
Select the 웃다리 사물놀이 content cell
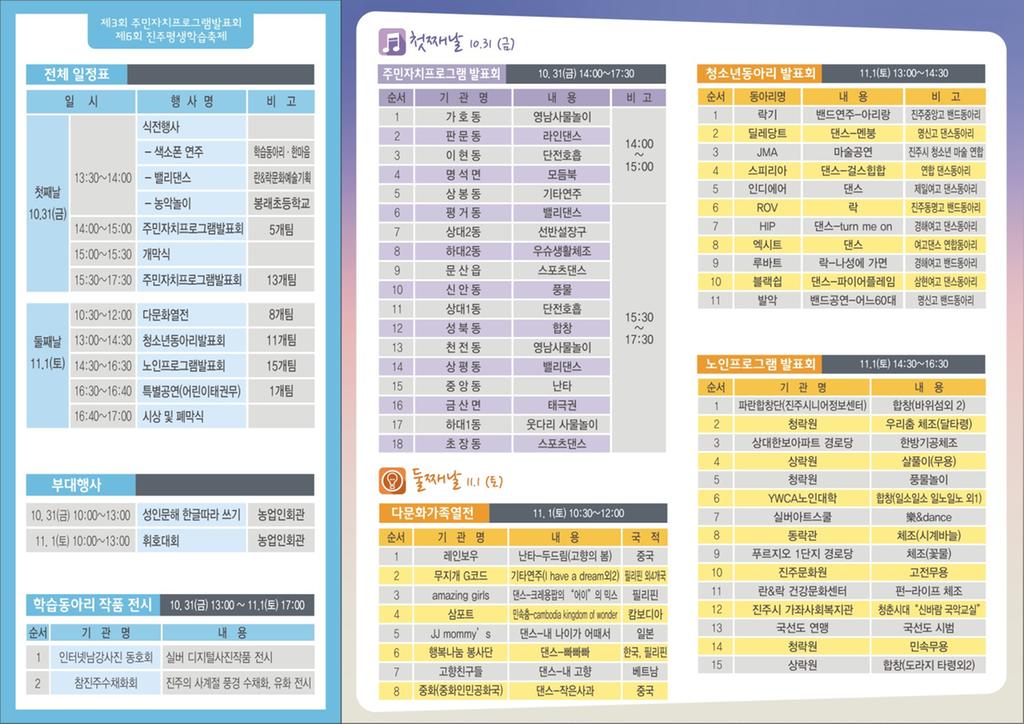click(x=562, y=424)
